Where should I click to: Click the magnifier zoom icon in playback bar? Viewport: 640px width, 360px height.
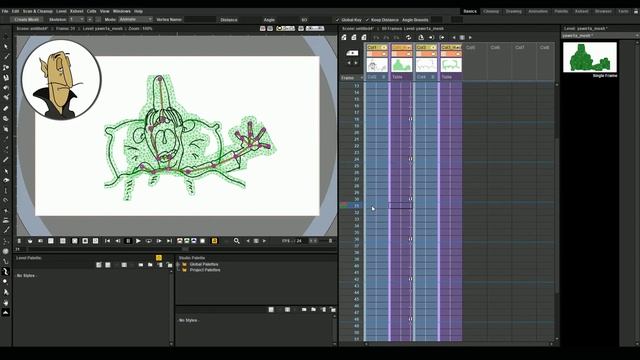236,241
